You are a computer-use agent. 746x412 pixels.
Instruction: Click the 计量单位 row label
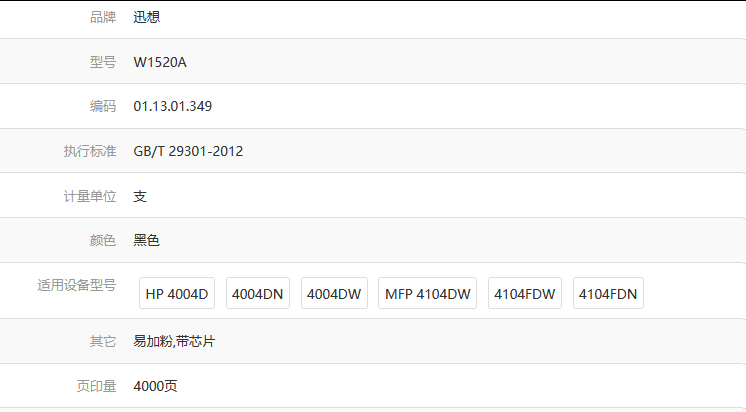click(90, 196)
